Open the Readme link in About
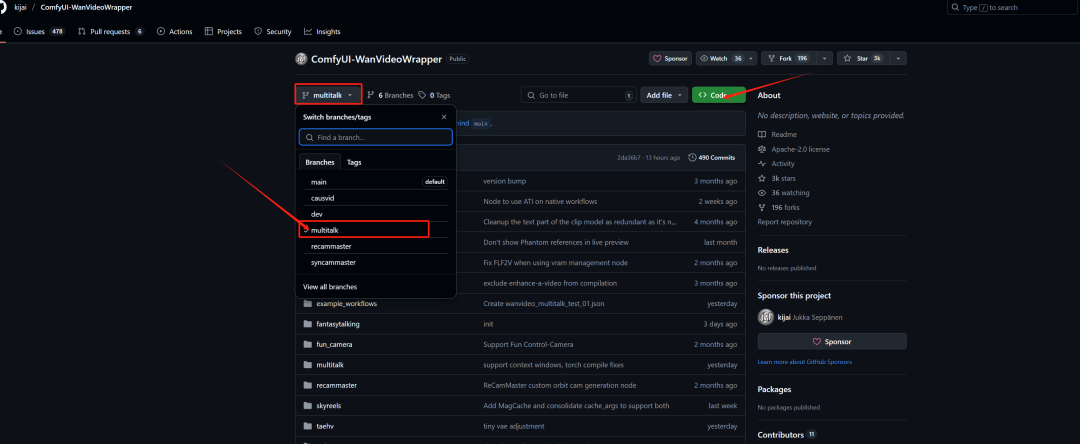 pyautogui.click(x=778, y=134)
